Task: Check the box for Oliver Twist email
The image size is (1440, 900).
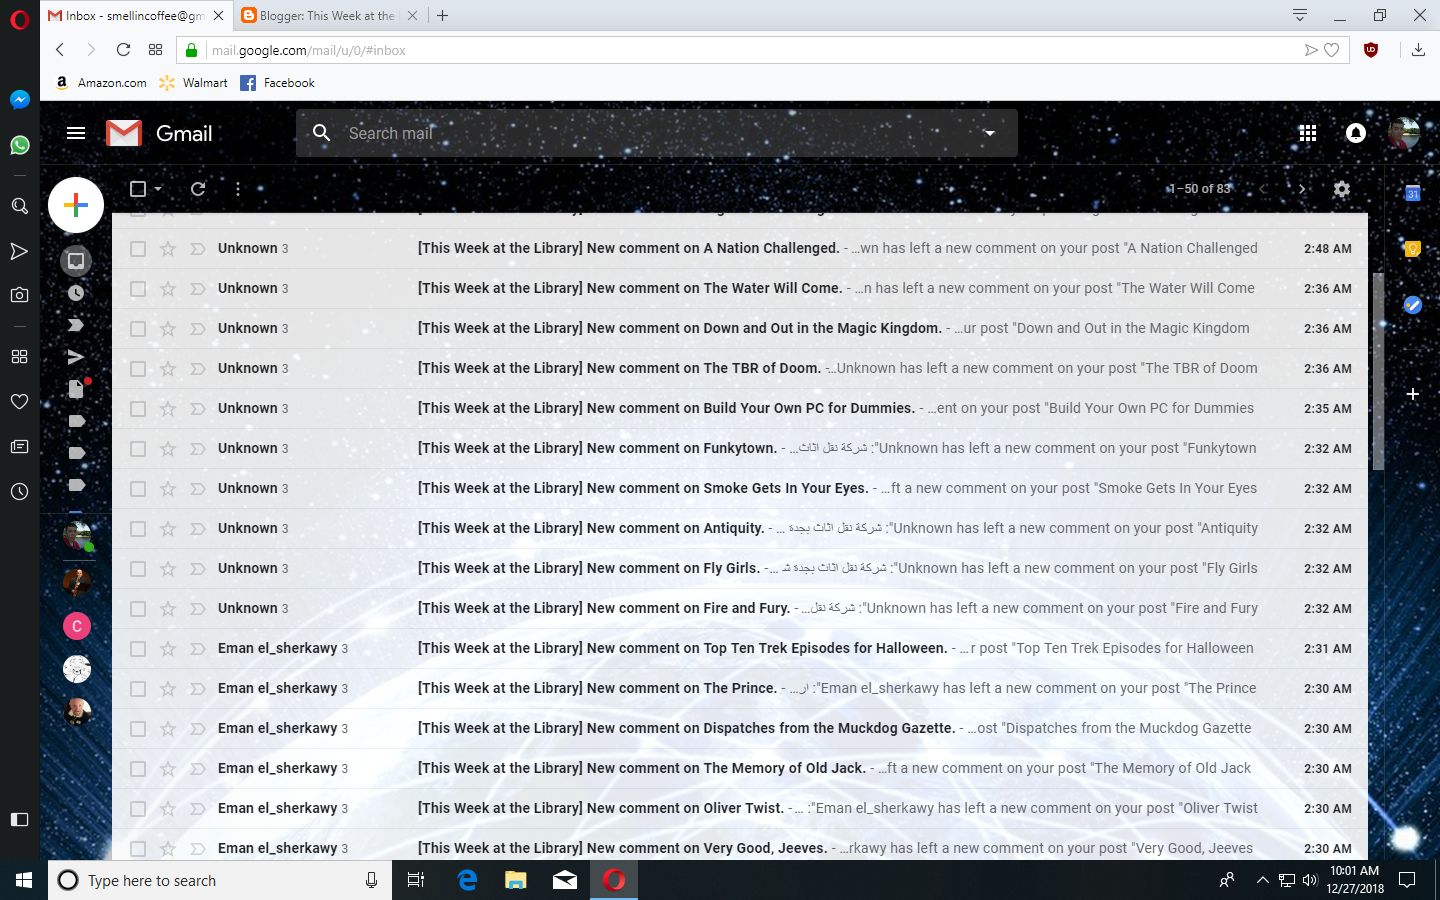Action: [138, 809]
